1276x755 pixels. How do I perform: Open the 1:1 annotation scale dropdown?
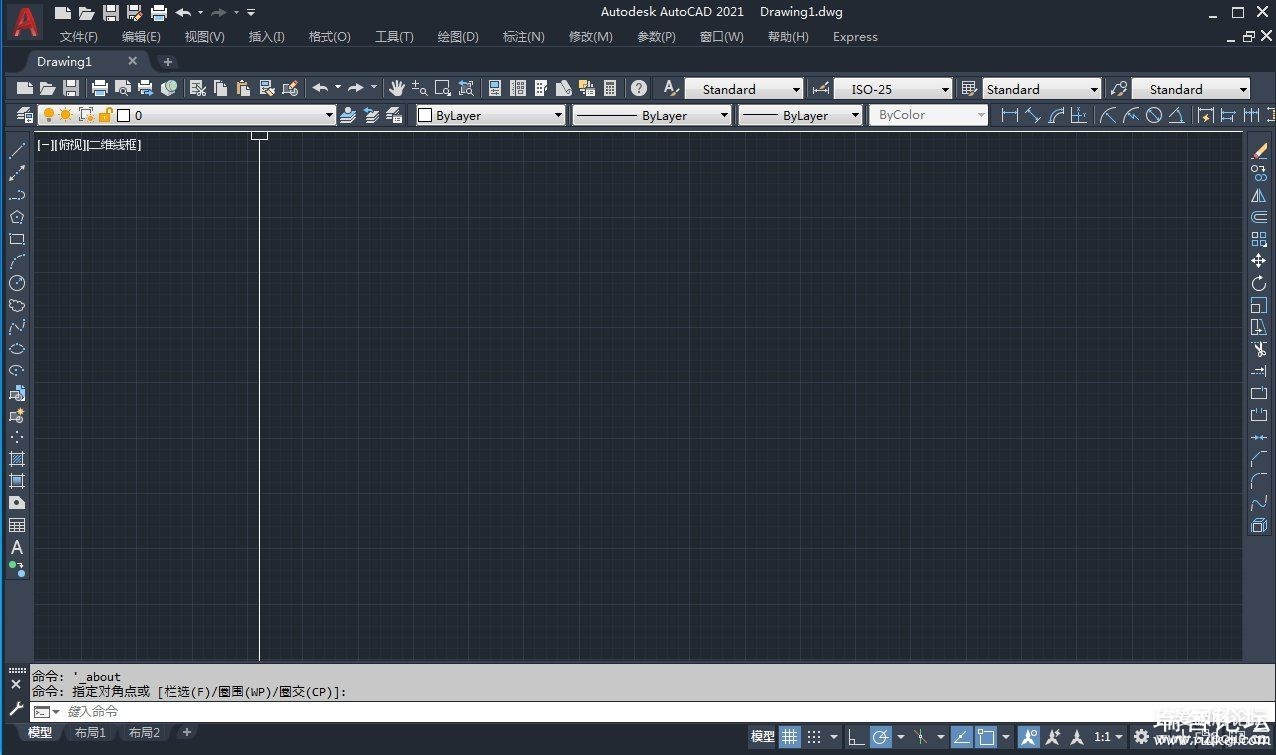[1107, 737]
